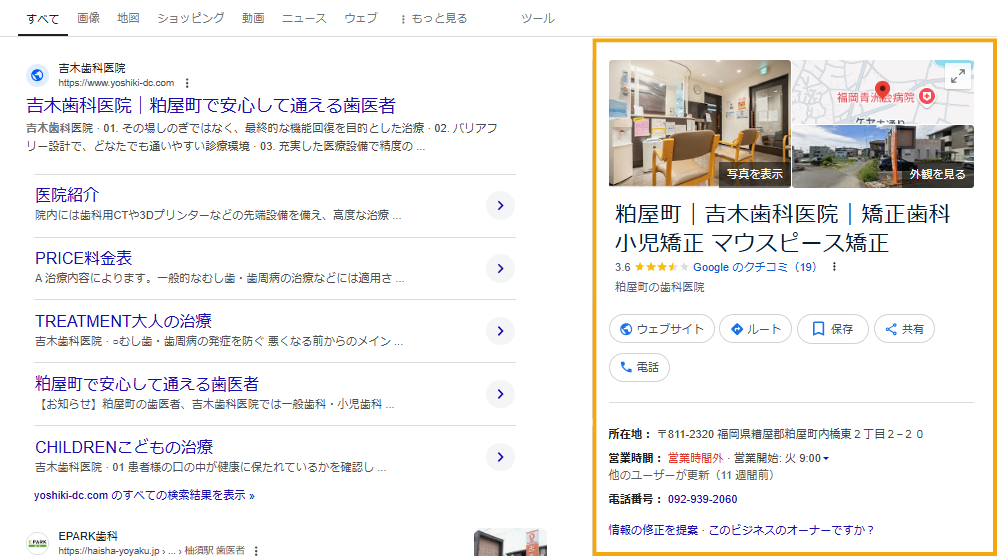Click the EPARK歯科 site favicon
This screenshot has height=556, width=997.
(37, 543)
